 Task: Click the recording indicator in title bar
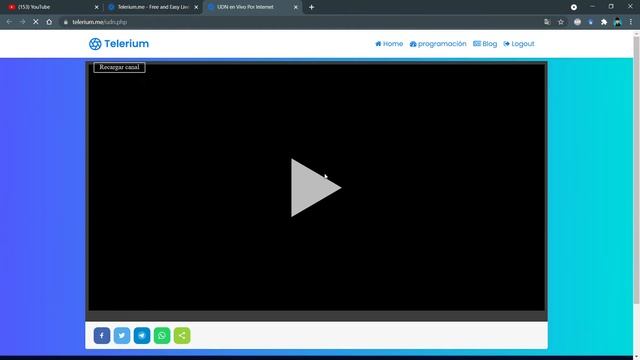point(573,7)
